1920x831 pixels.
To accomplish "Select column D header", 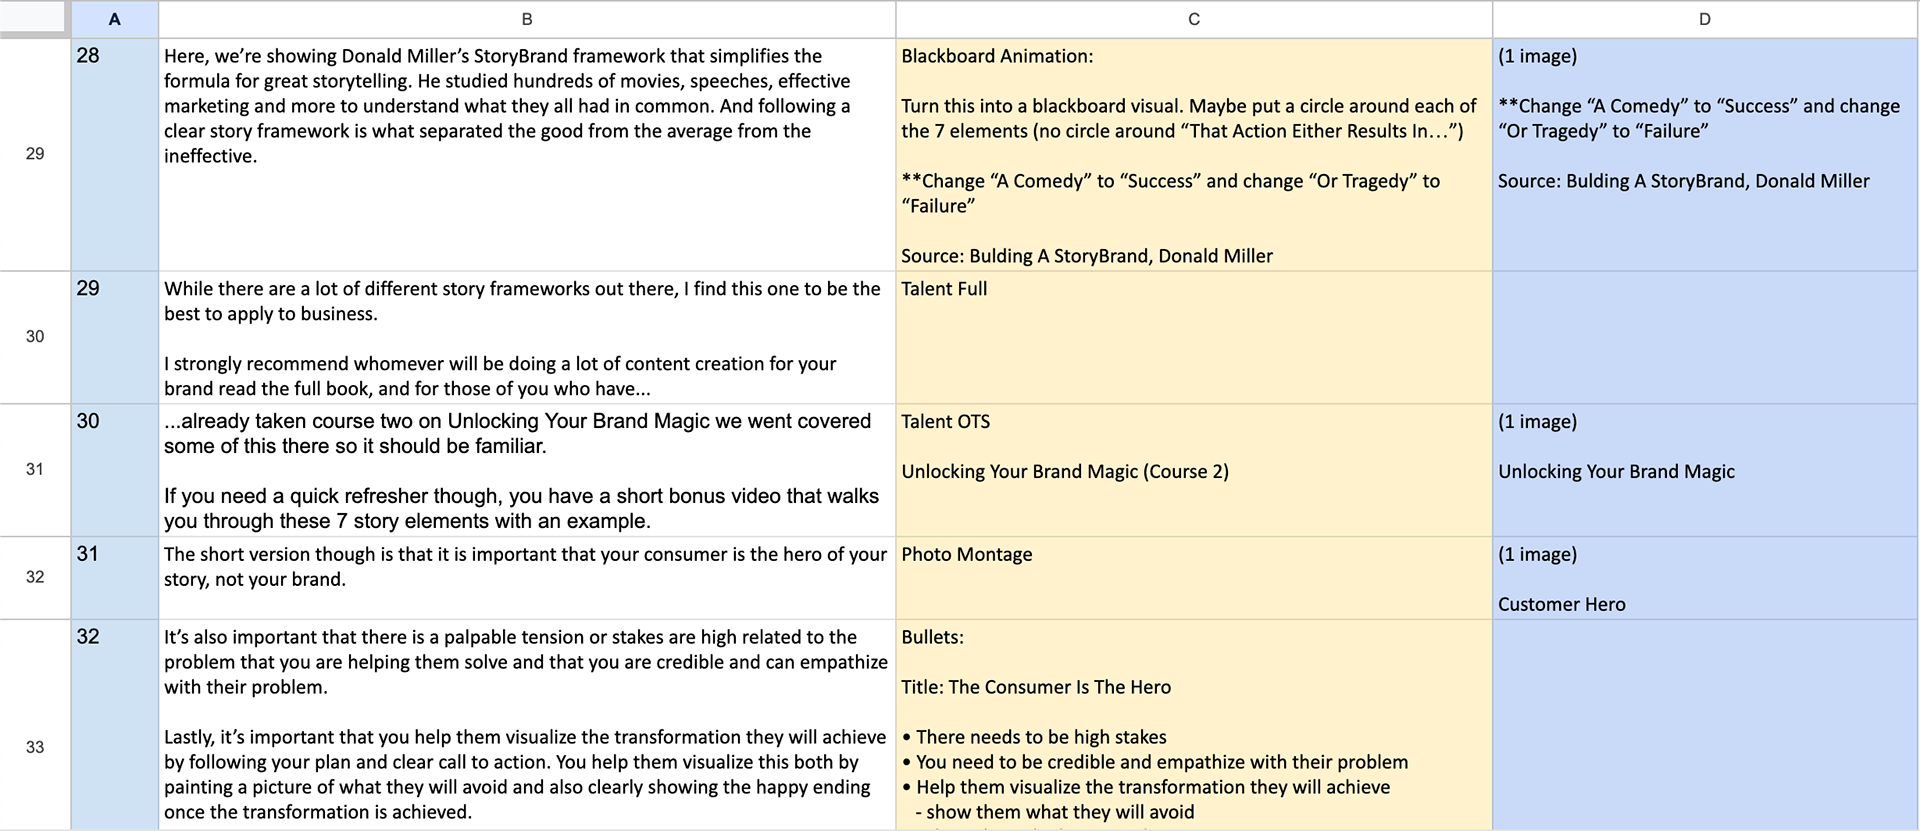I will [1705, 19].
